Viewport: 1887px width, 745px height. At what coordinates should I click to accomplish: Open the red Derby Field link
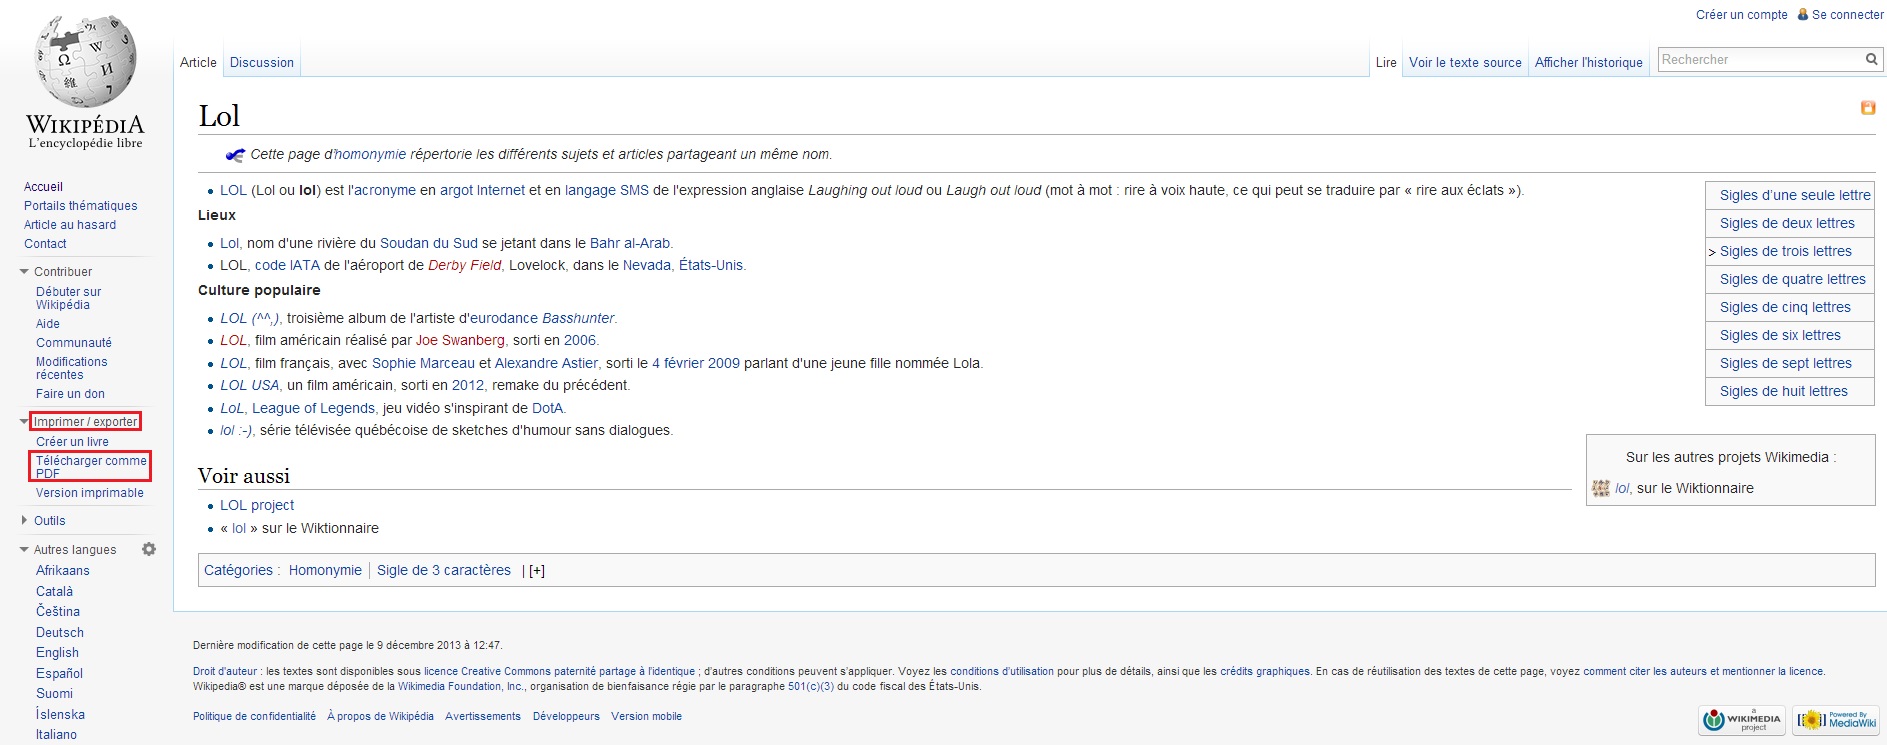(465, 266)
